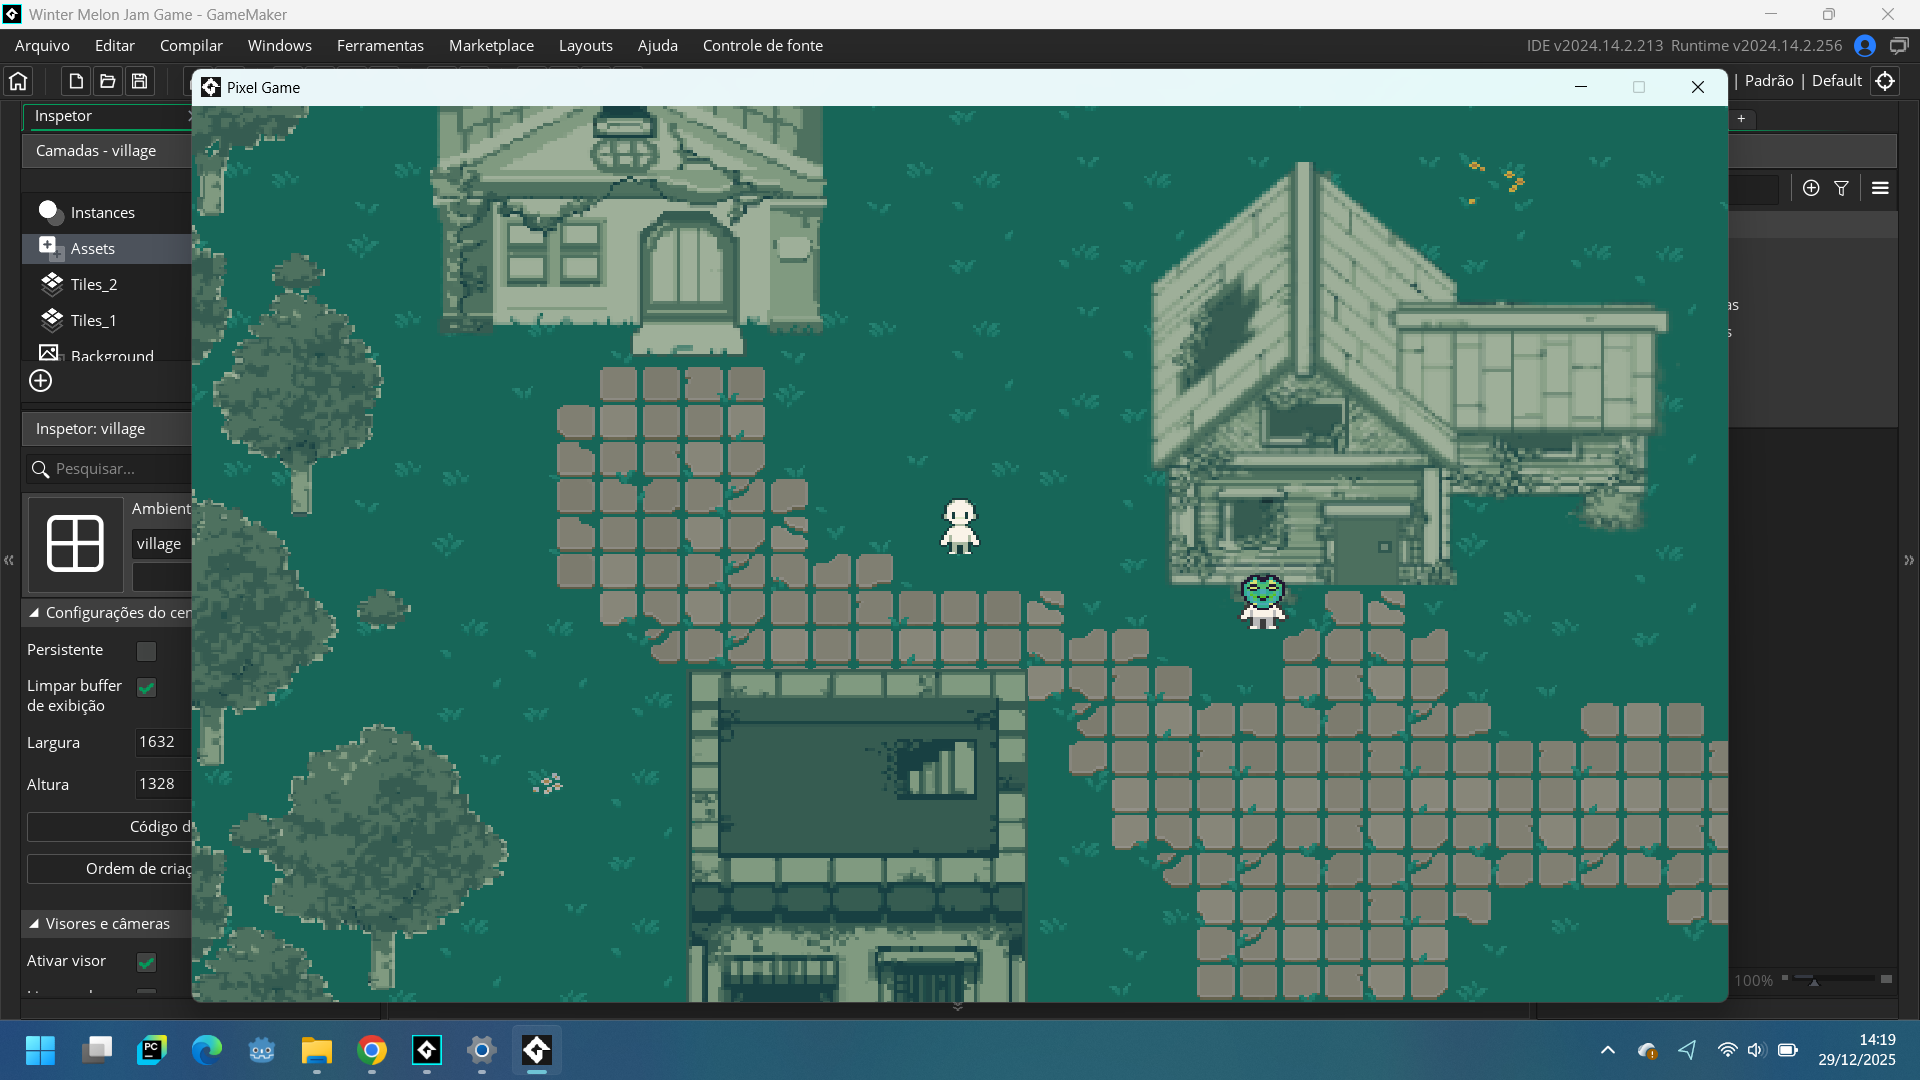Click user account profile icon
The image size is (1920, 1080).
1864,46
